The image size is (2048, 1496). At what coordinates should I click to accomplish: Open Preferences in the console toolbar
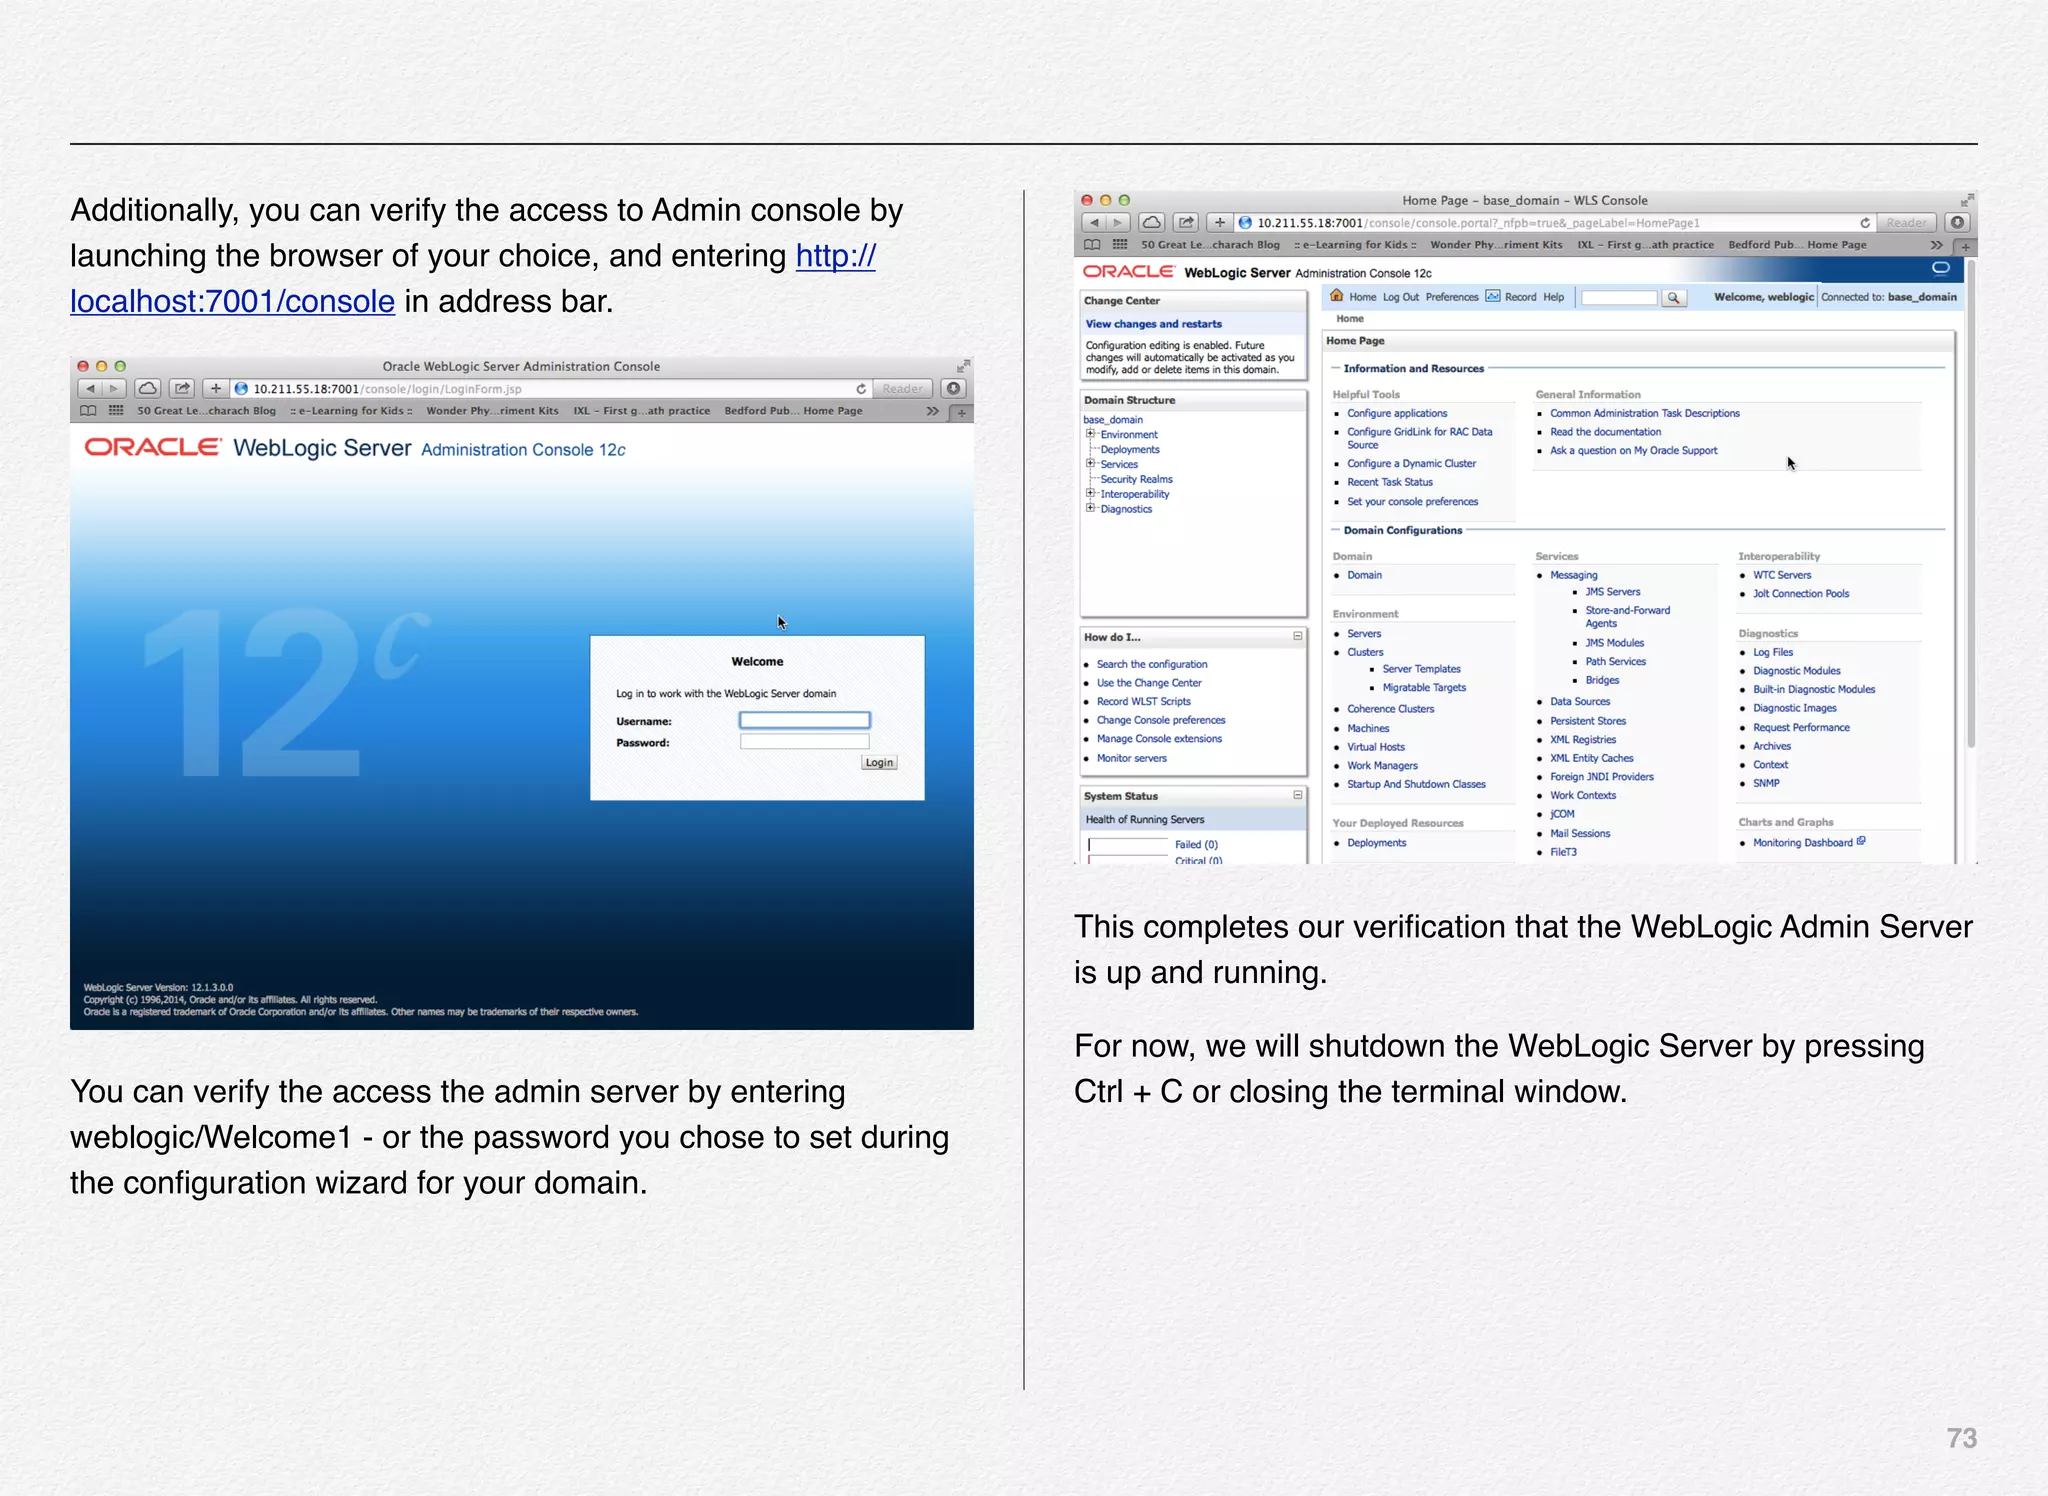click(x=1451, y=297)
